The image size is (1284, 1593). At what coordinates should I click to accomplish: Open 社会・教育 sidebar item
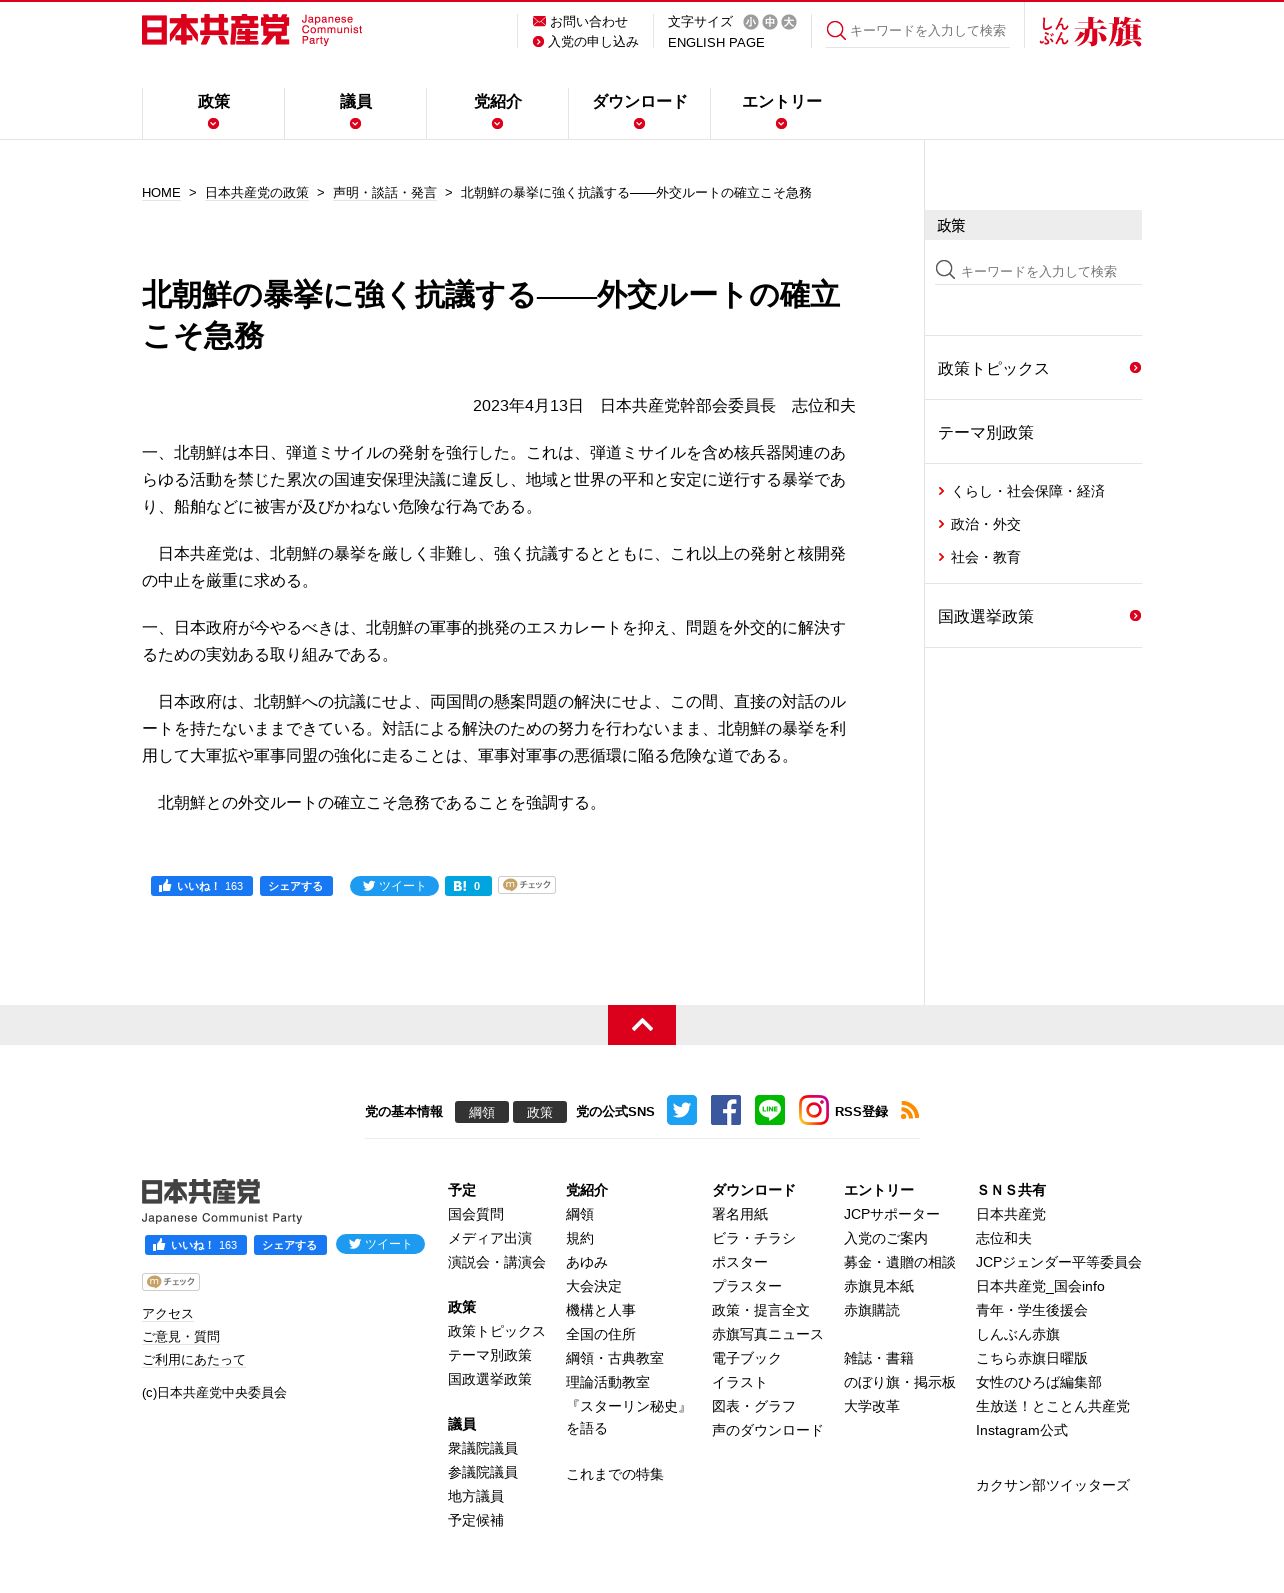(985, 557)
